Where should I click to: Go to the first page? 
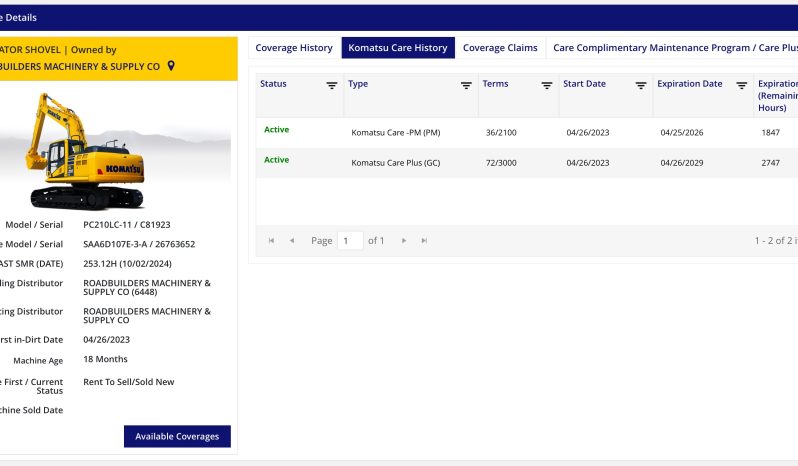(x=271, y=241)
